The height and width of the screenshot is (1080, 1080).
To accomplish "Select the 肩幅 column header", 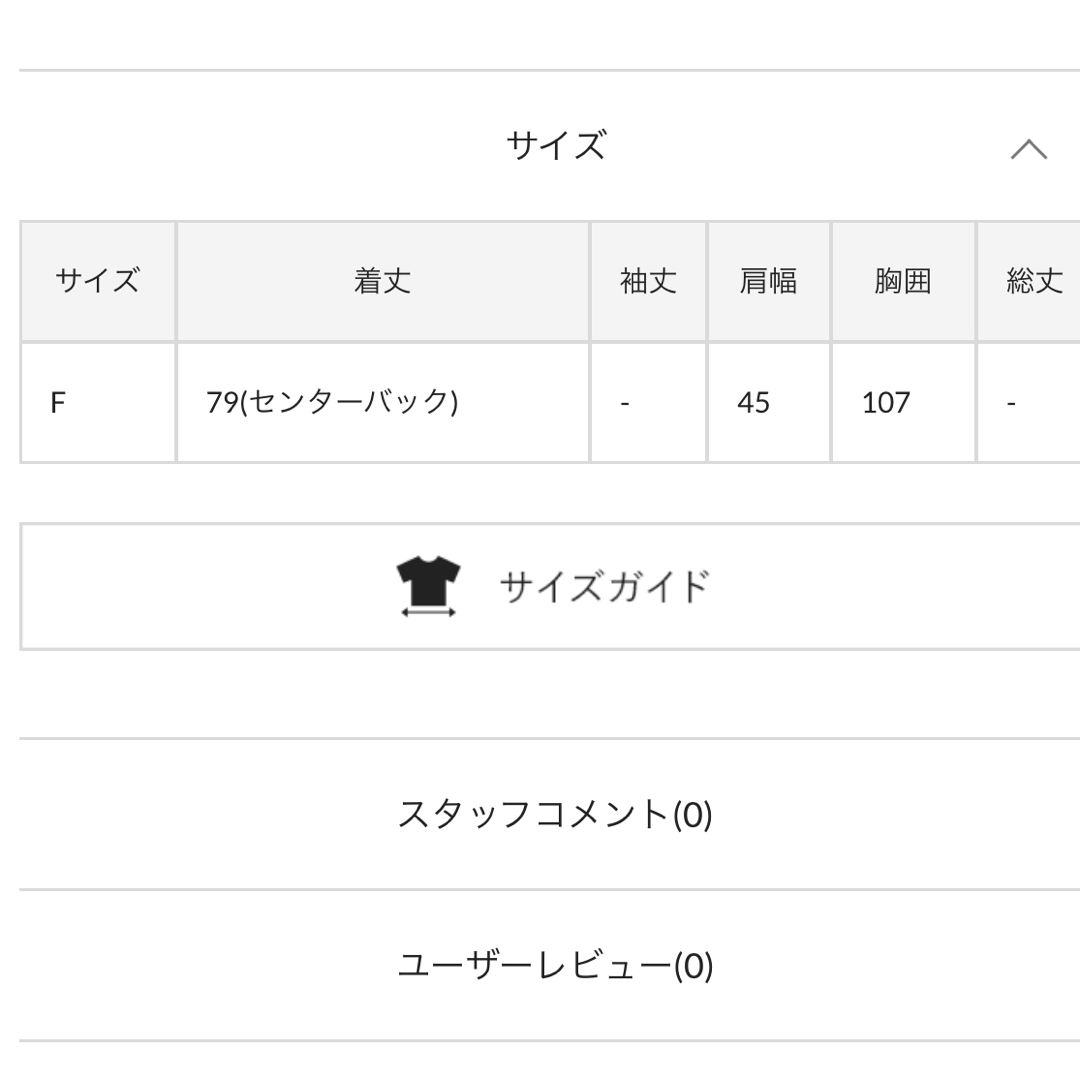I will tap(769, 282).
